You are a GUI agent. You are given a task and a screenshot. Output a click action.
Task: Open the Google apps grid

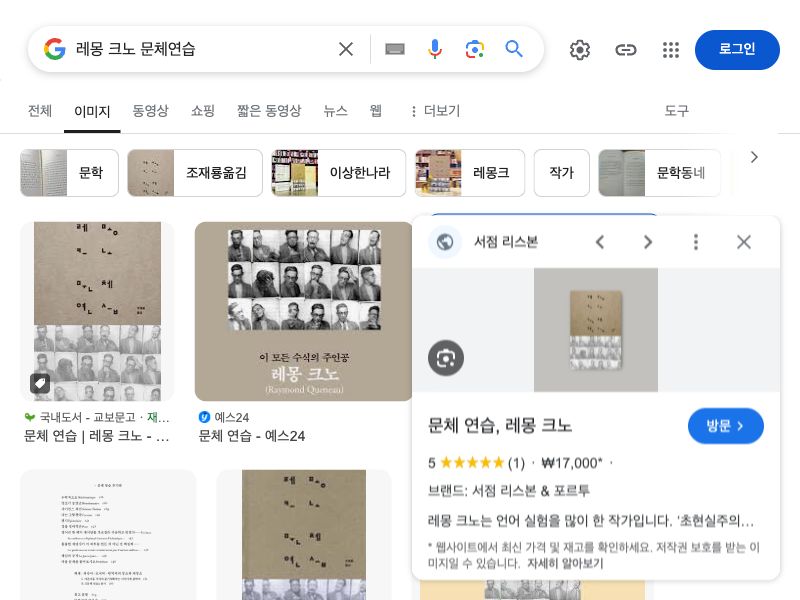670,50
